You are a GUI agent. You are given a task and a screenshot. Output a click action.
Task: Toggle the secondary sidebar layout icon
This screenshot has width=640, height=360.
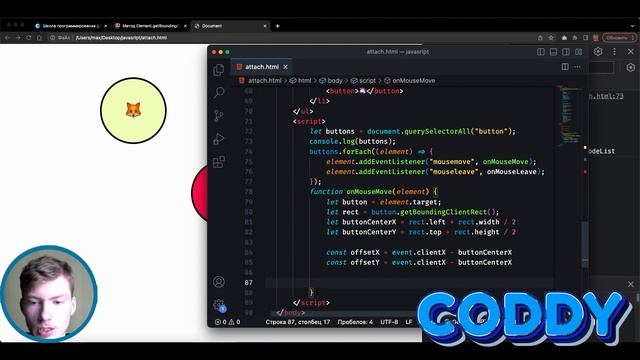(566, 52)
